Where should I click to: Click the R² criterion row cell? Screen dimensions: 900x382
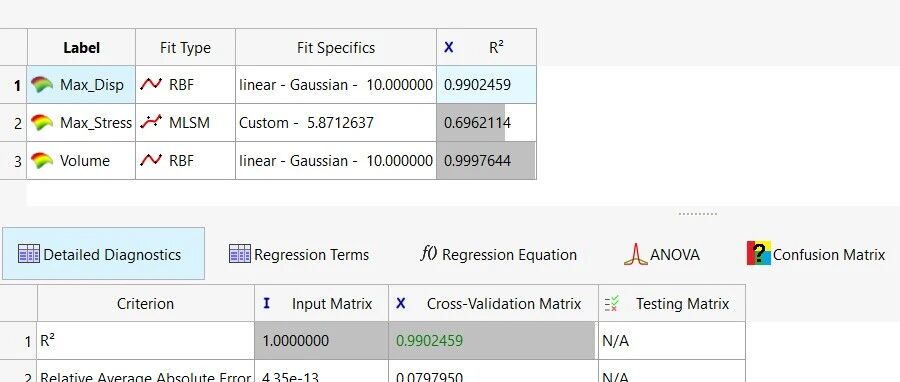point(146,341)
